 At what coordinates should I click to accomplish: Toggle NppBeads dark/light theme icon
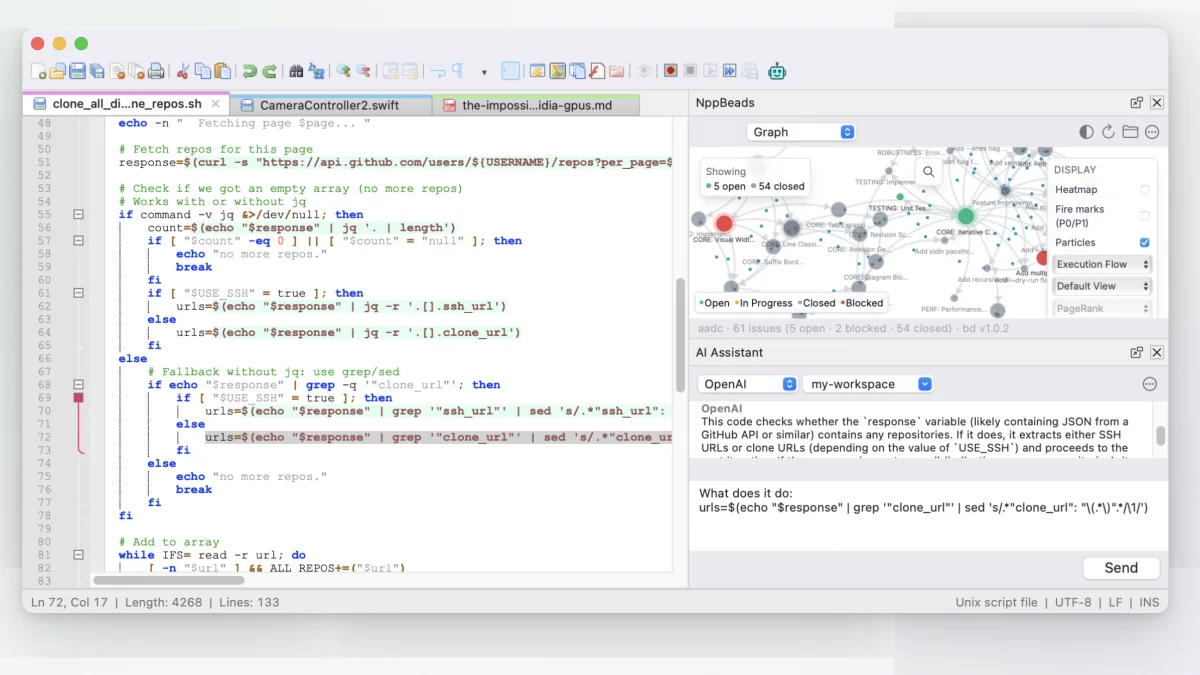tap(1087, 132)
